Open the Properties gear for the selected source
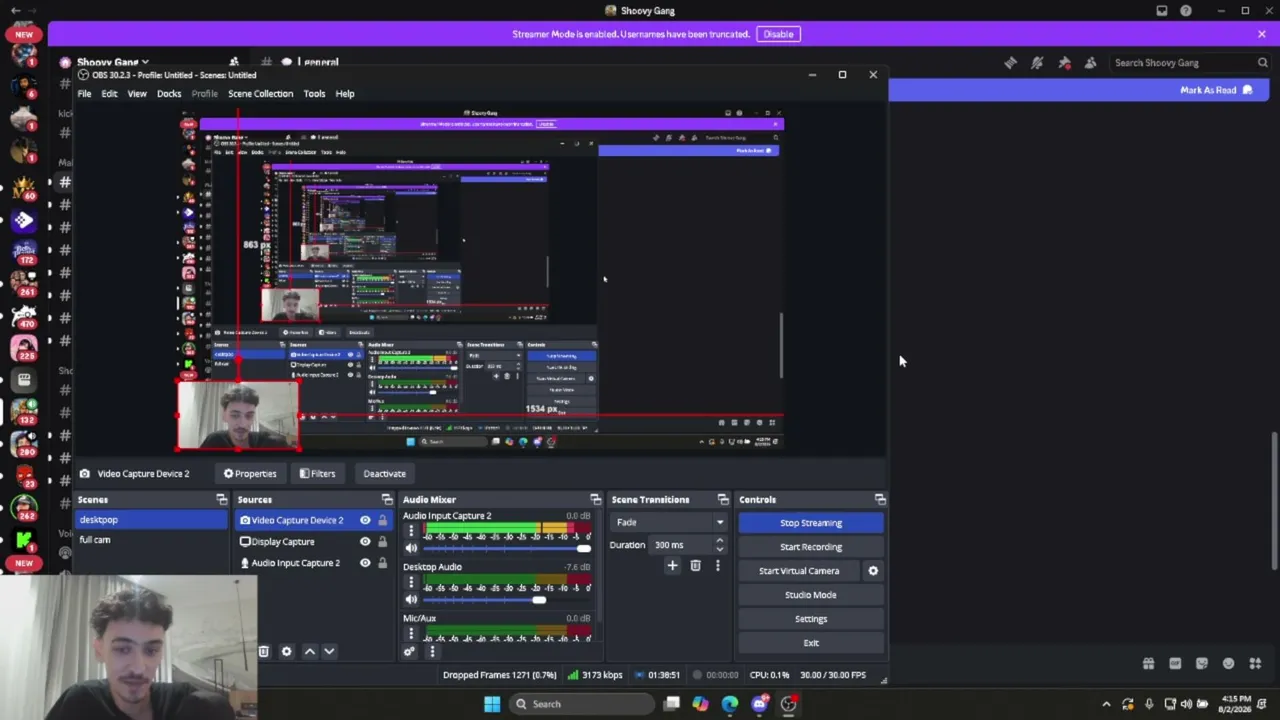This screenshot has height=720, width=1280. coord(250,474)
